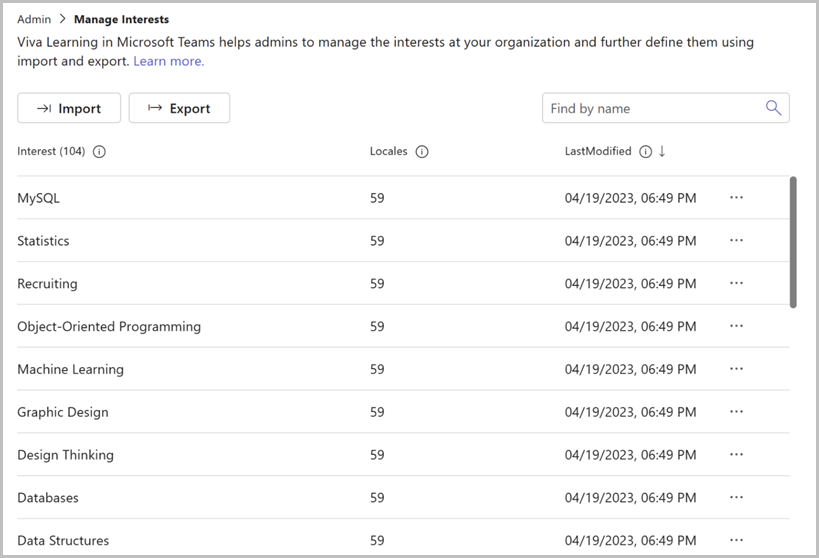Viewport: 819px width, 558px height.
Task: Select Manage Interests breadcrumb
Action: tap(121, 19)
